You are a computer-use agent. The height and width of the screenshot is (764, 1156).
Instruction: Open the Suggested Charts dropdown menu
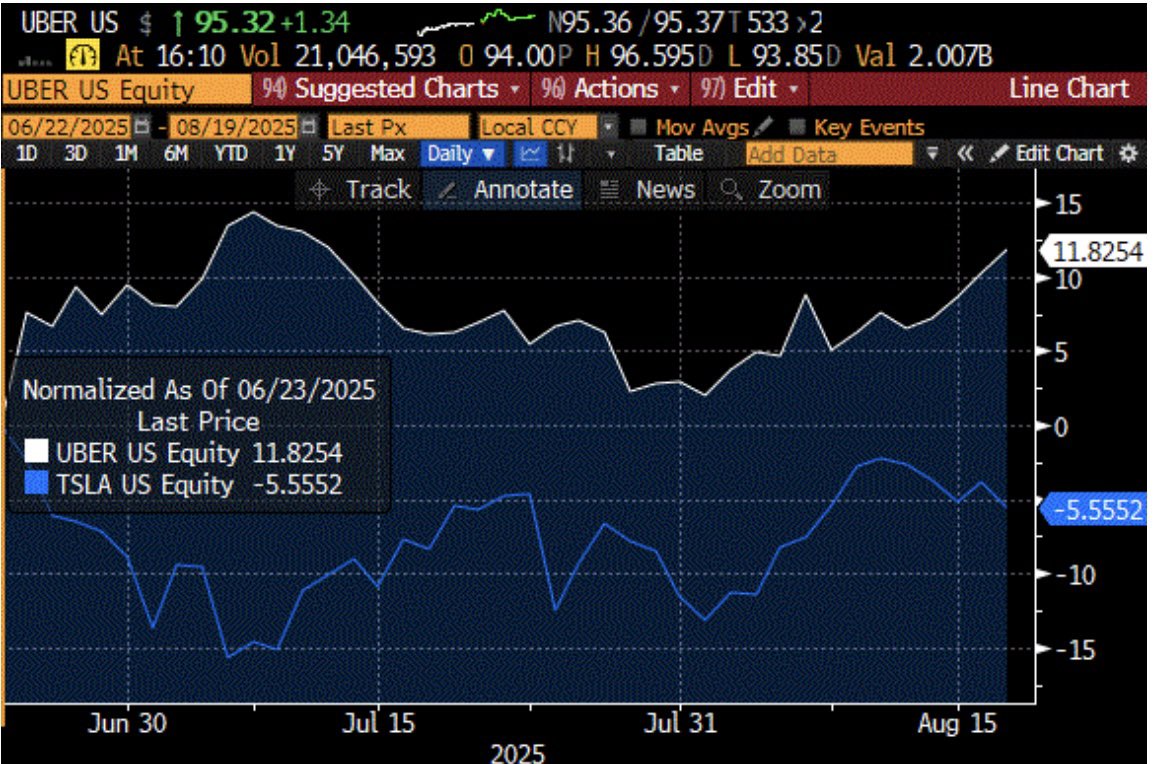pyautogui.click(x=391, y=89)
